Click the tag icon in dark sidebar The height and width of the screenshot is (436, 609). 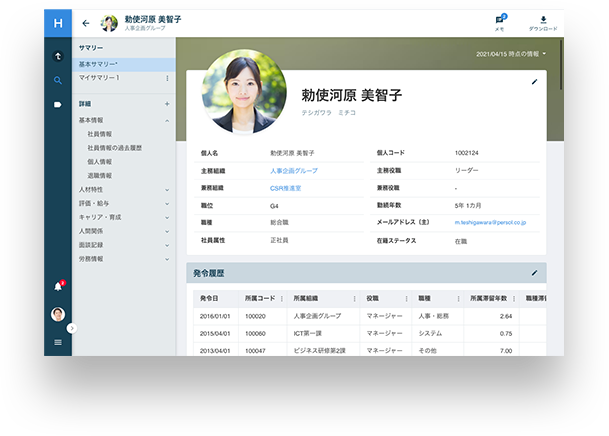coord(58,104)
